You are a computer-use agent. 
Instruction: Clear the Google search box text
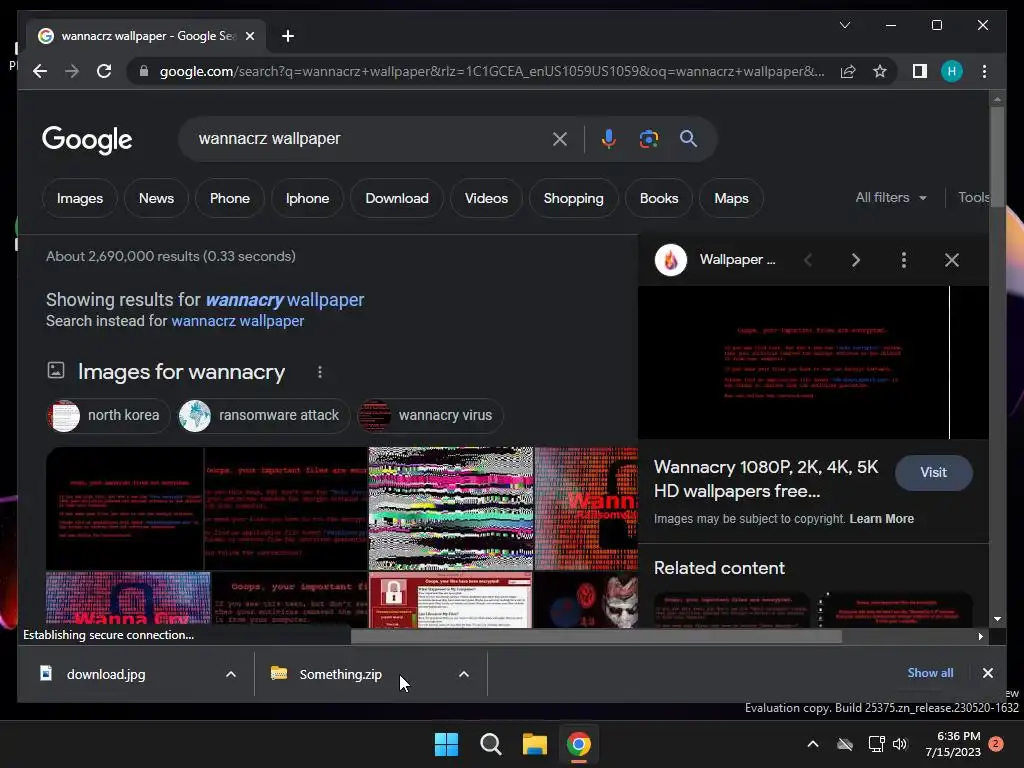tap(560, 138)
